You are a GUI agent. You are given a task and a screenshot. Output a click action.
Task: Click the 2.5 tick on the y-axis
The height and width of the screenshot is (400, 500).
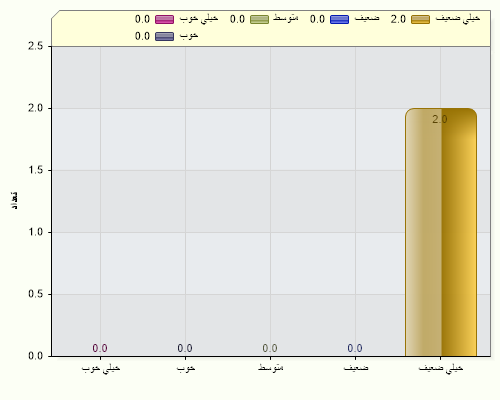(x=36, y=46)
